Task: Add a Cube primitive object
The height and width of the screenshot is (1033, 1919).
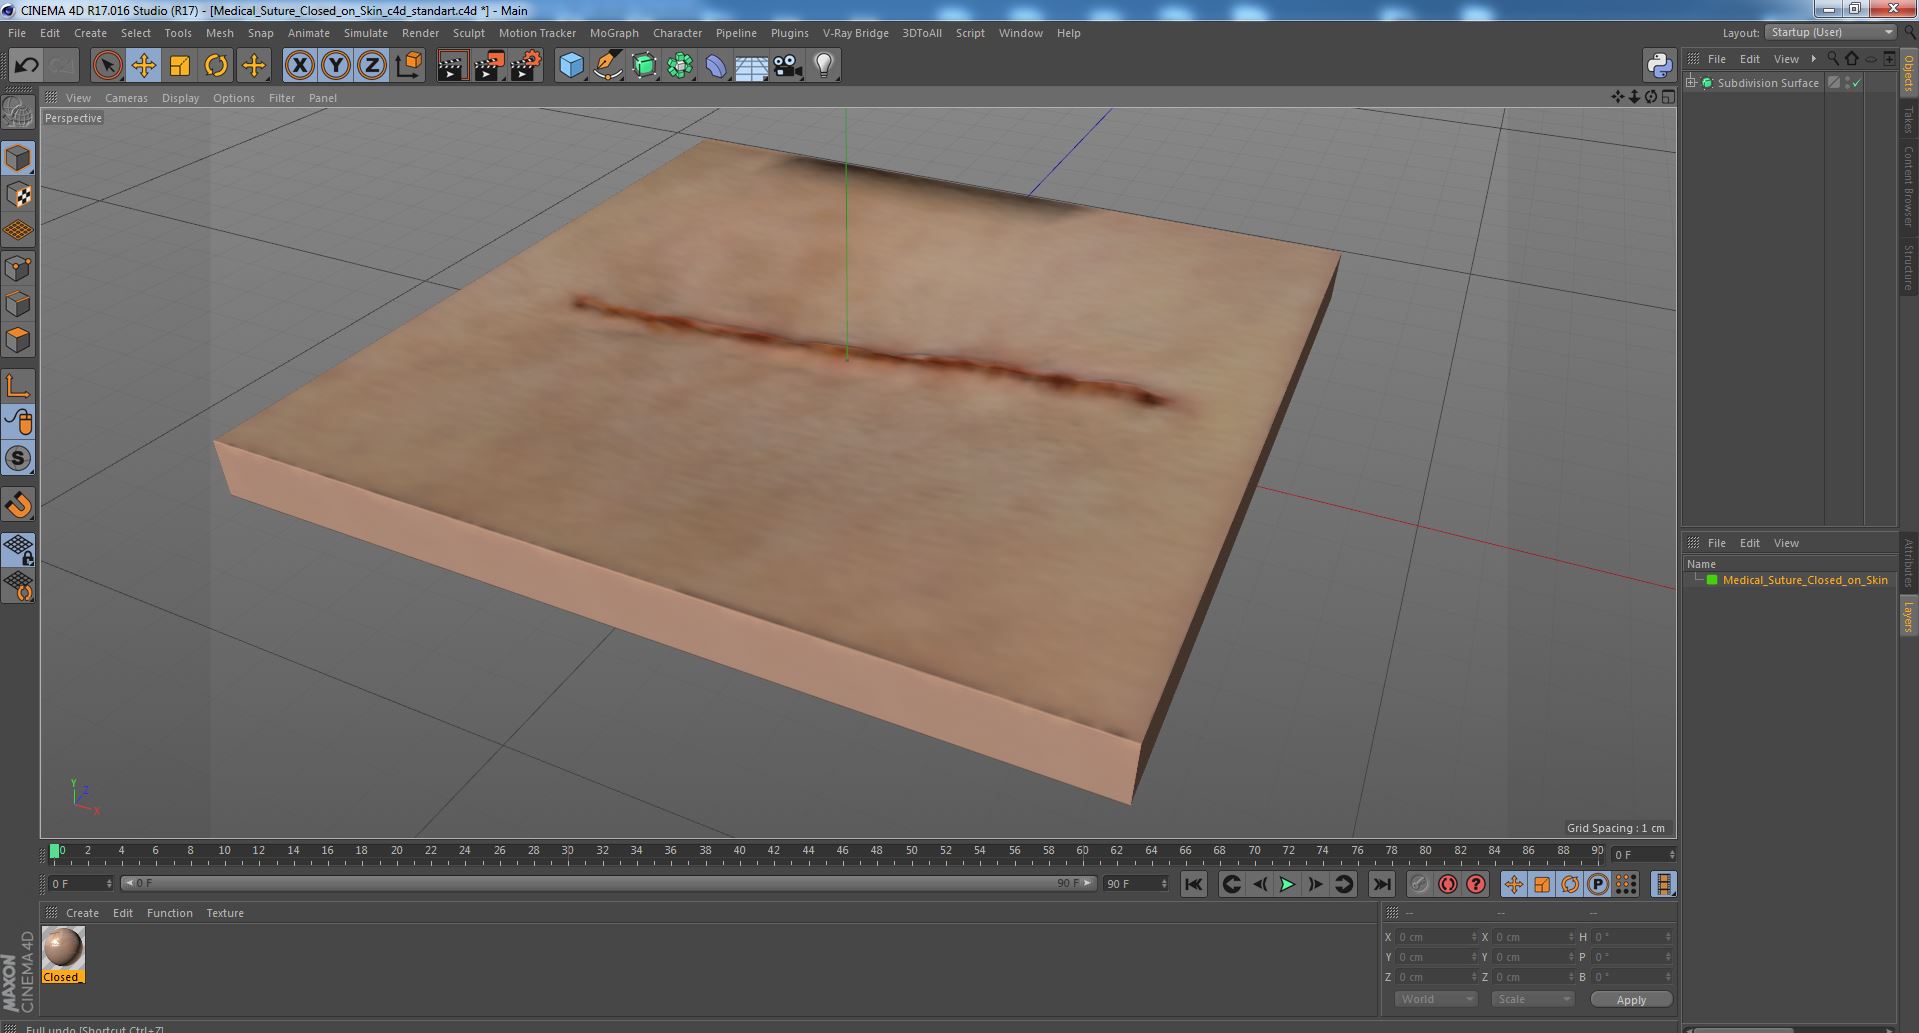Action: click(x=571, y=66)
